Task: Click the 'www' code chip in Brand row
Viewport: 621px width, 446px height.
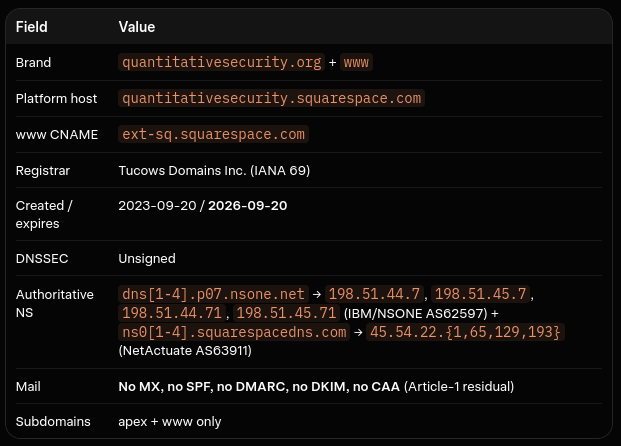Action: click(356, 62)
